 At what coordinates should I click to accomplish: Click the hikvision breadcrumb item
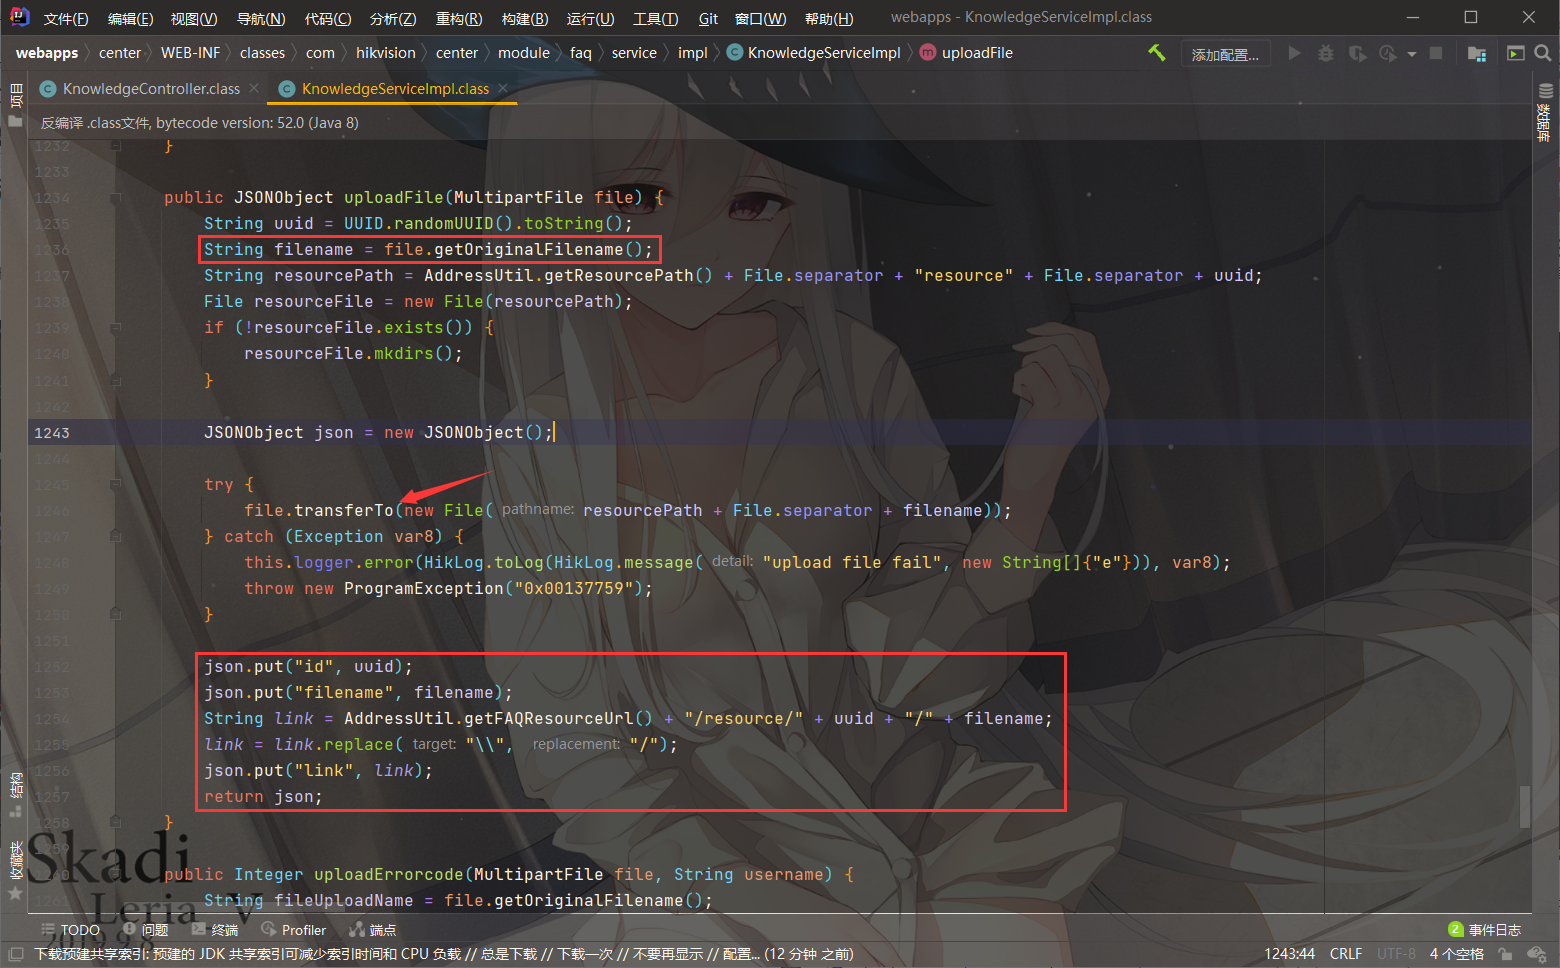coord(385,53)
